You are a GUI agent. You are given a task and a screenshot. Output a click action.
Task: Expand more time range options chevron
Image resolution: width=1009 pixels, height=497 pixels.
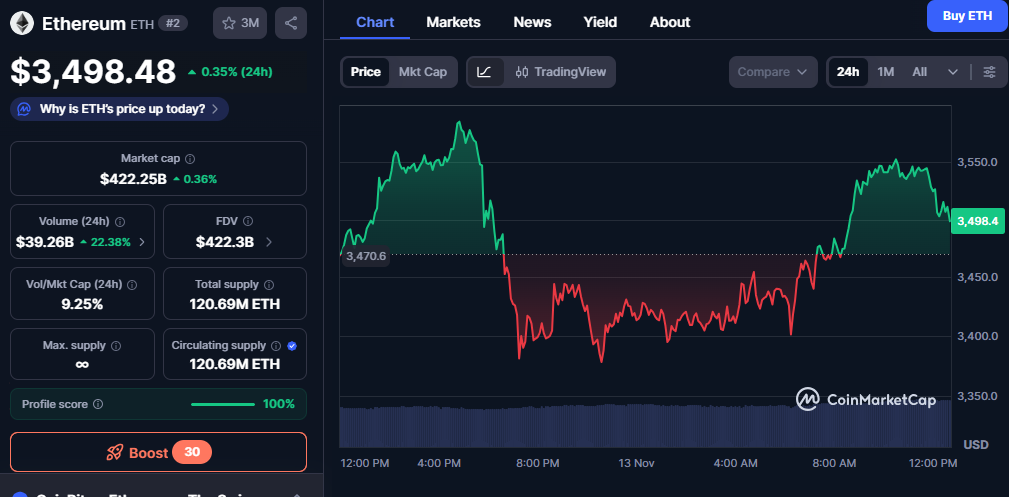point(952,72)
